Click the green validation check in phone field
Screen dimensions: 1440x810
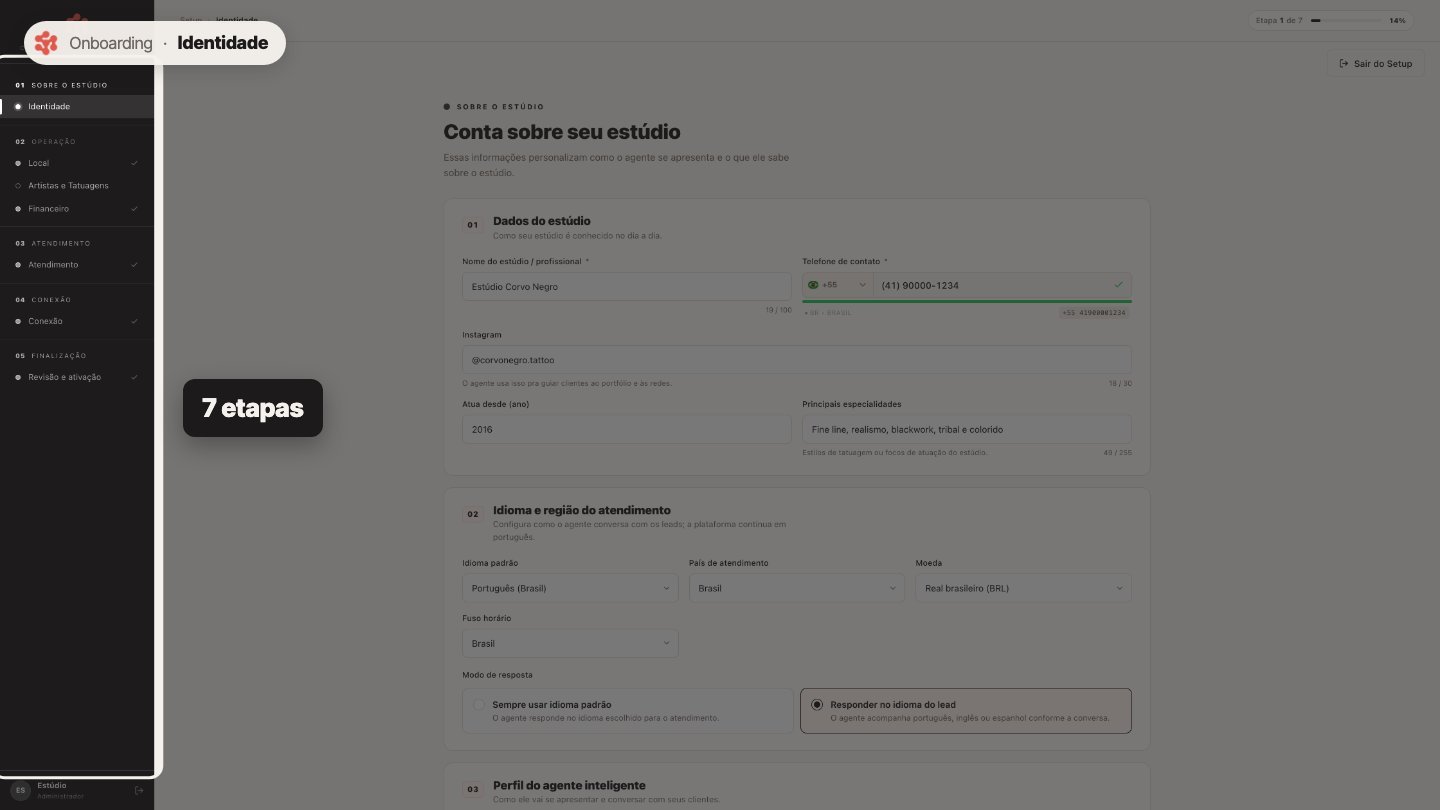pyautogui.click(x=1119, y=285)
